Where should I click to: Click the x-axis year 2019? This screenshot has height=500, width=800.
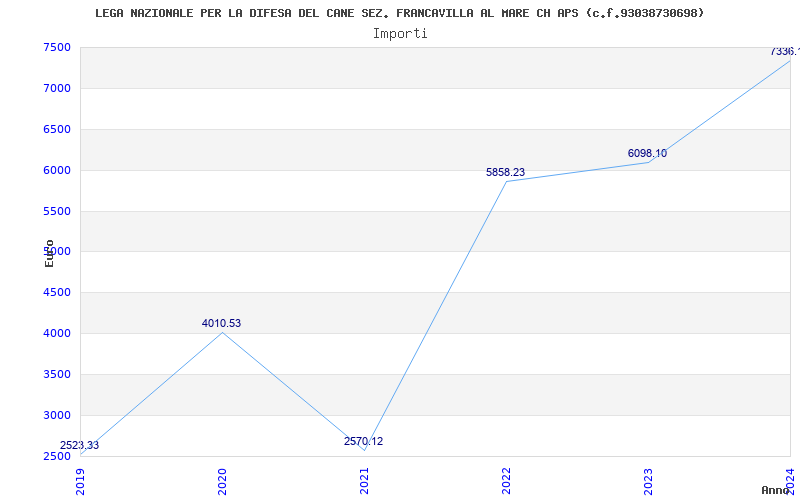tap(80, 481)
